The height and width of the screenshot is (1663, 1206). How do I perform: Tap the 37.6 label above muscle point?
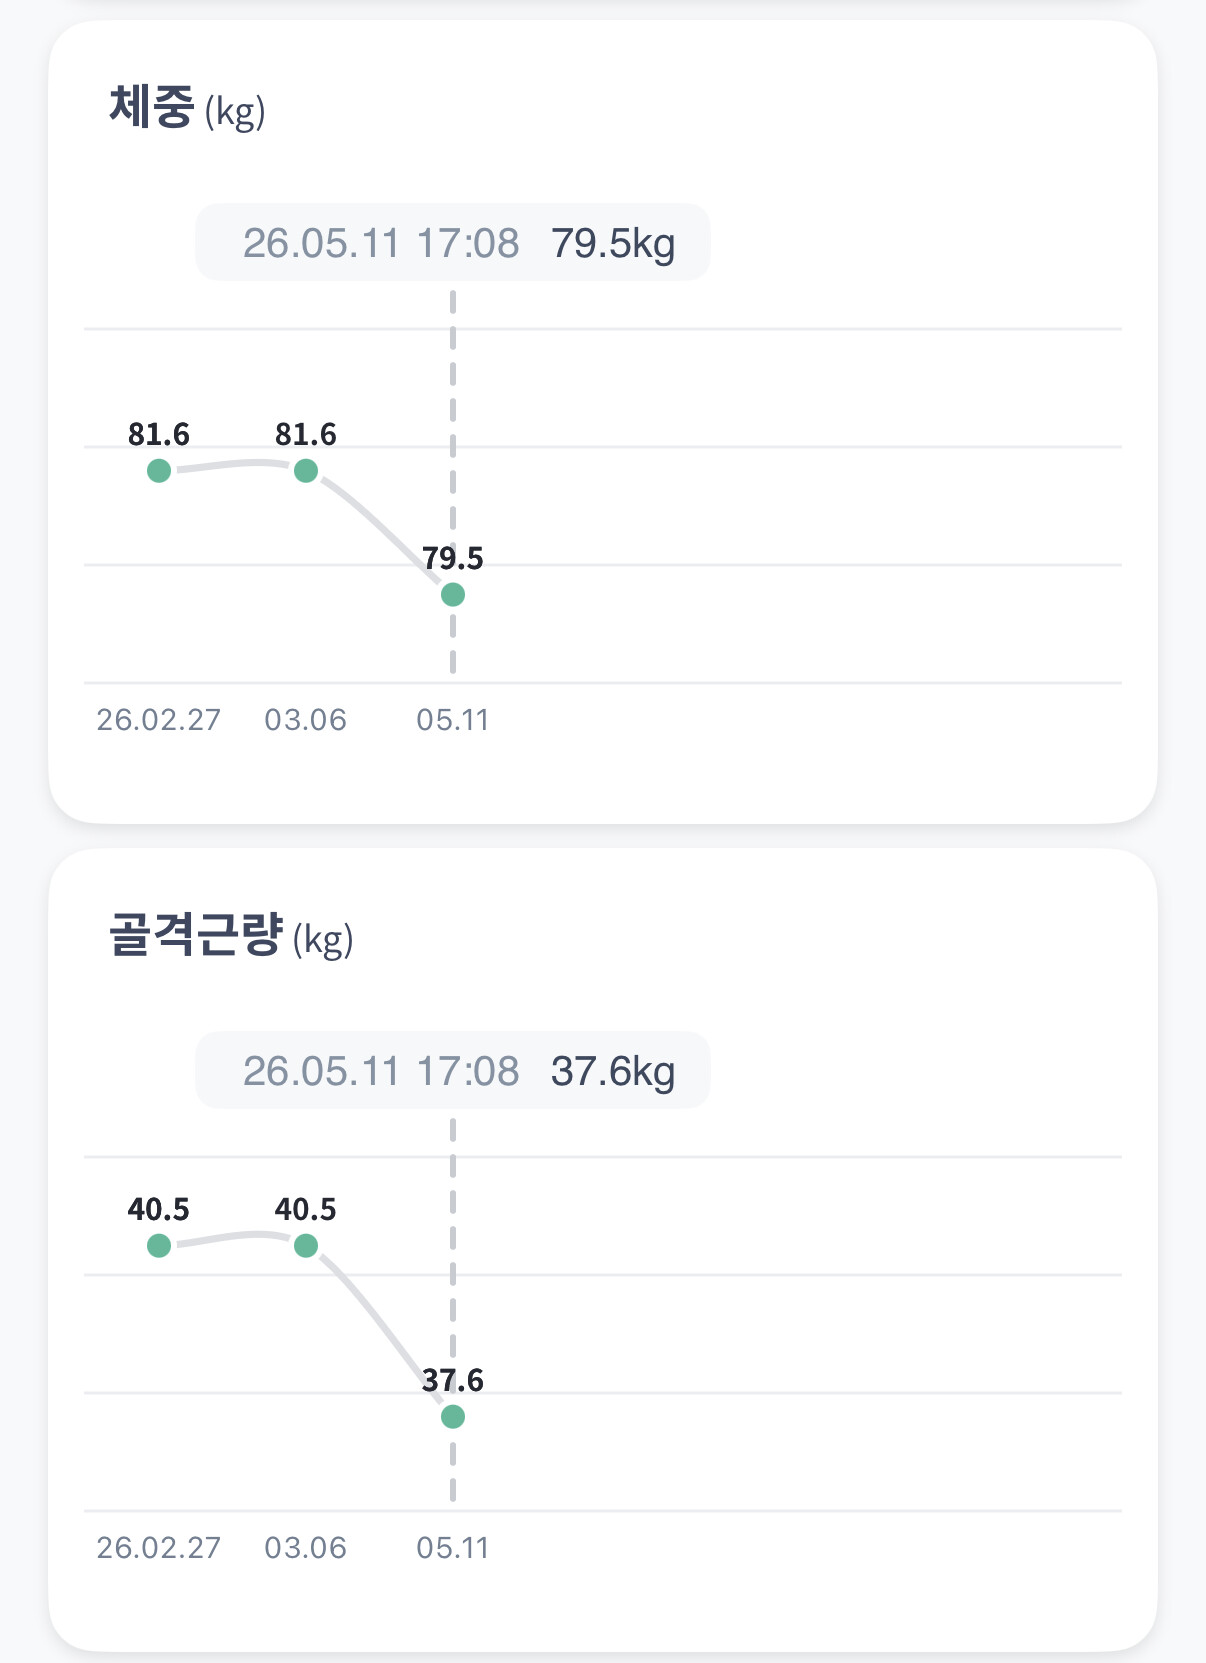point(453,1381)
